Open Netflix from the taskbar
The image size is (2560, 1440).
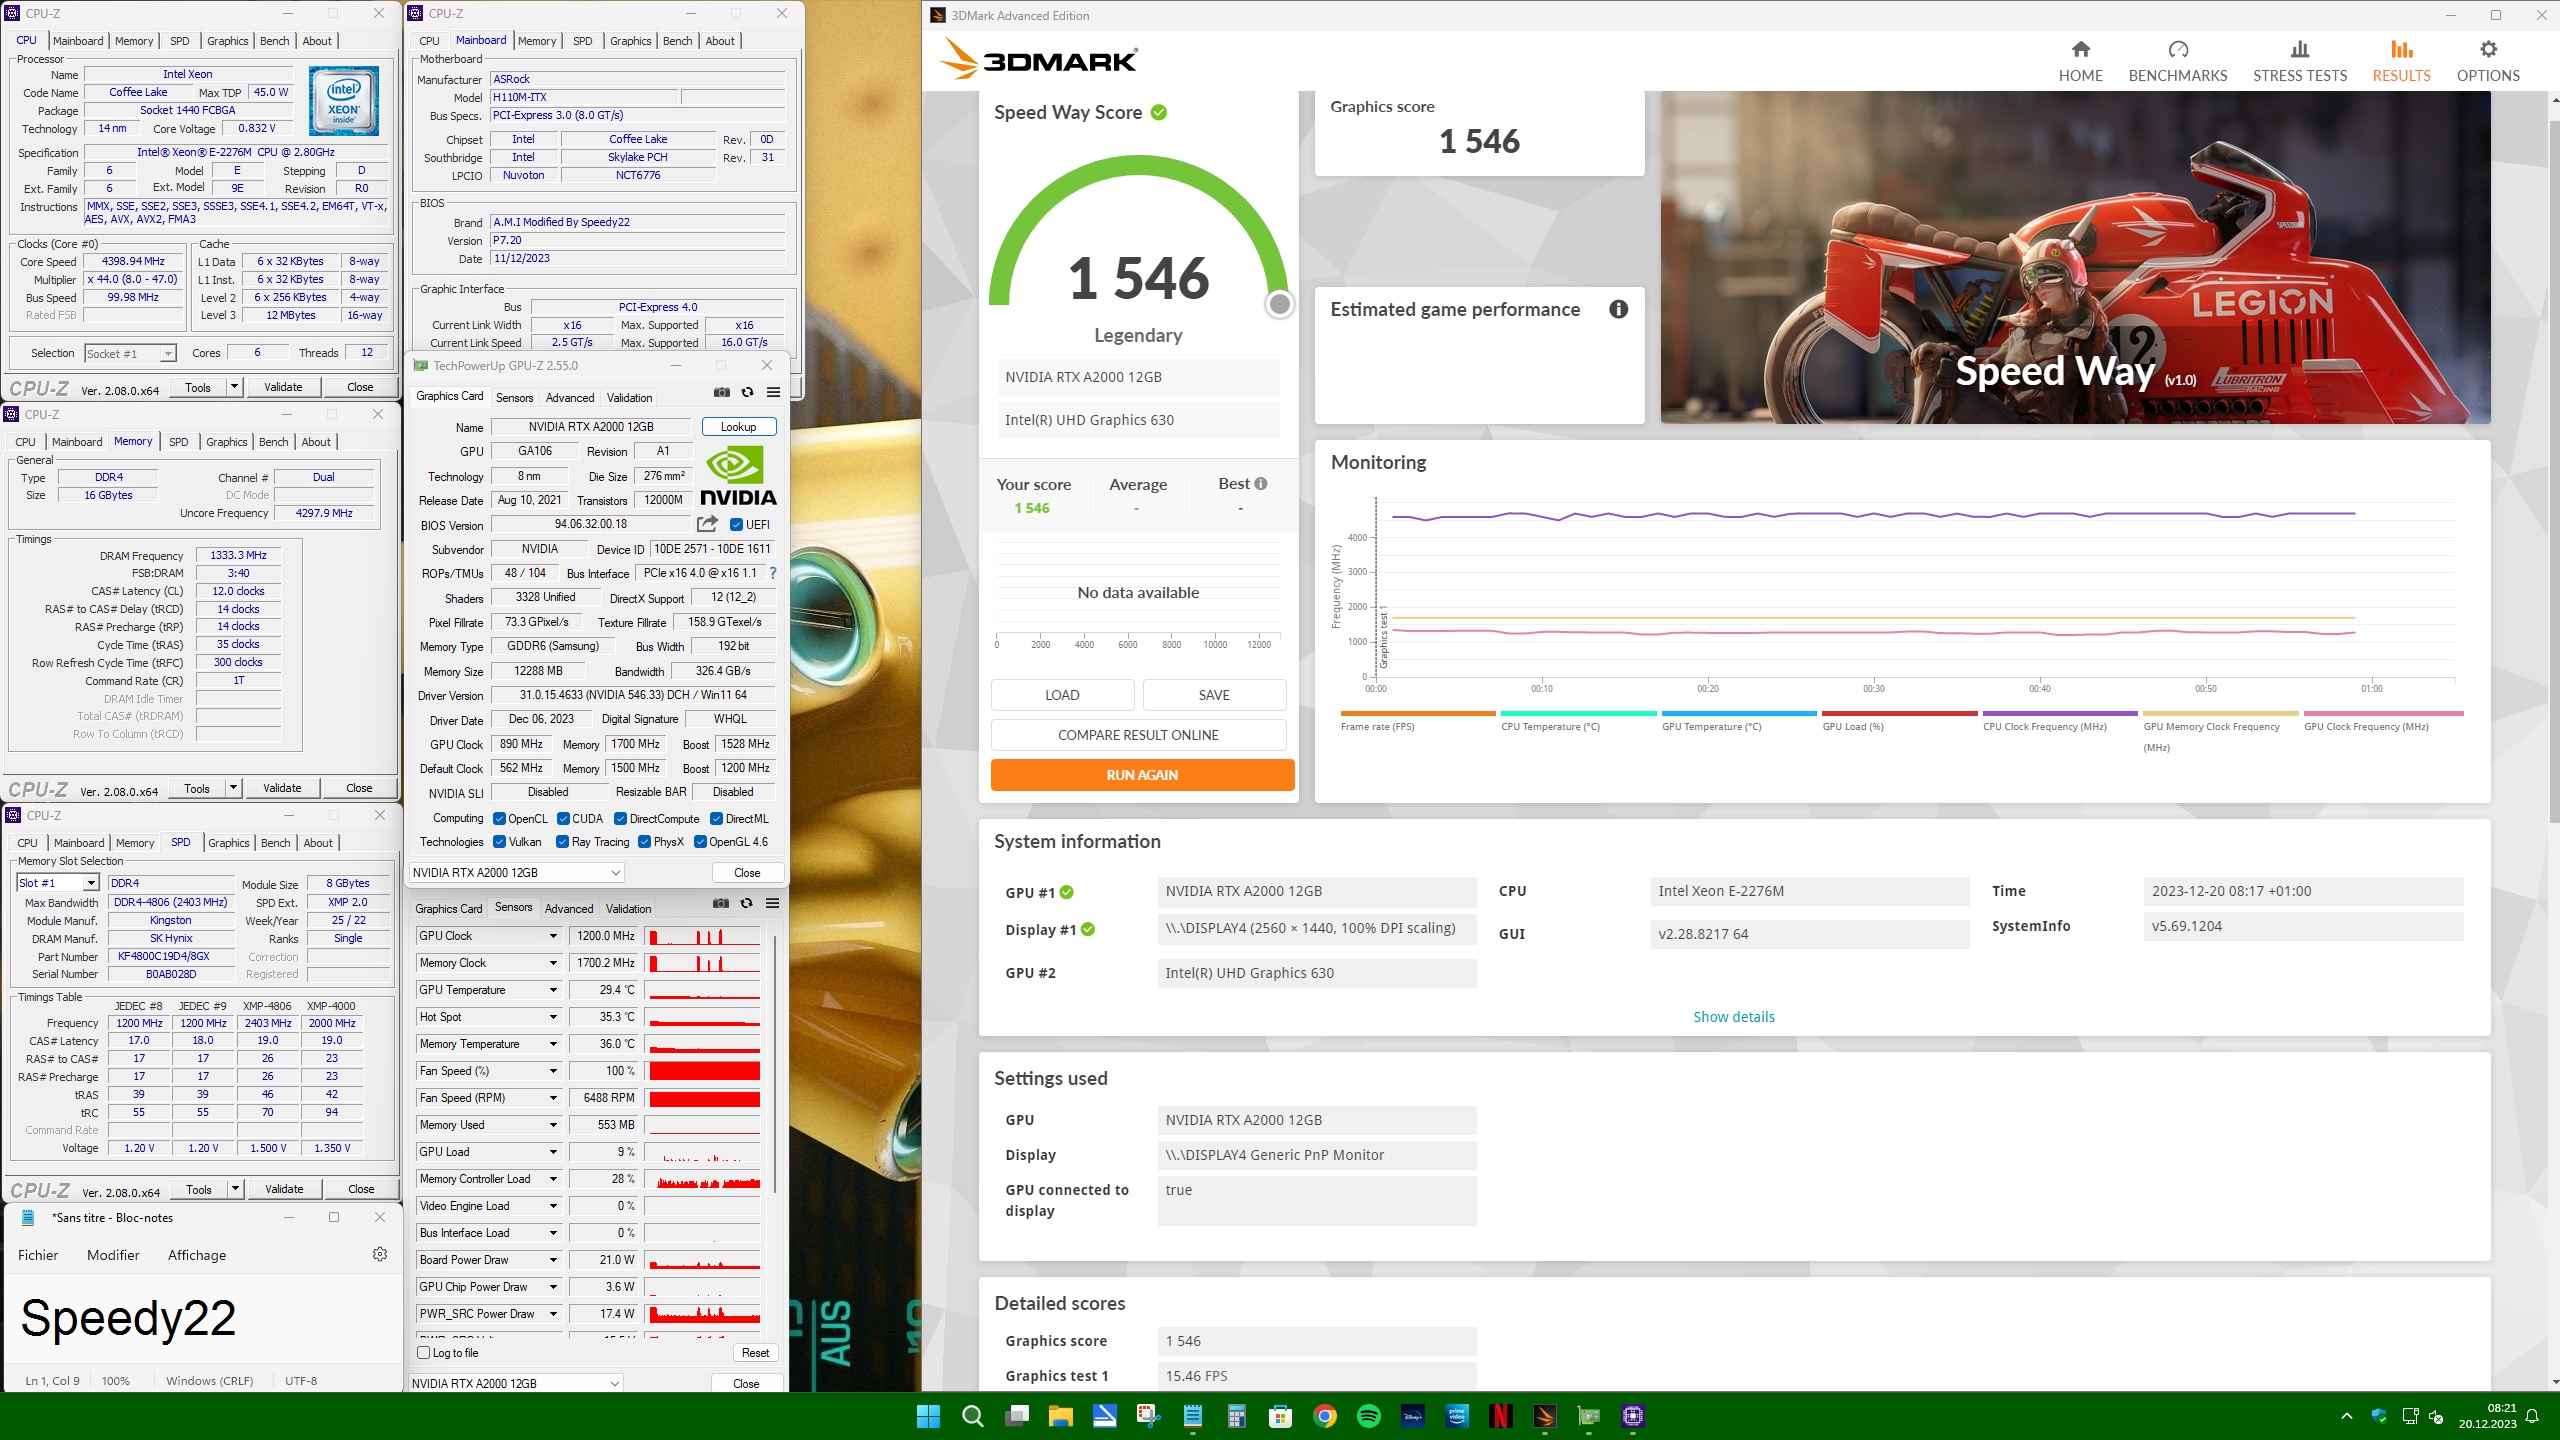tap(1501, 1416)
